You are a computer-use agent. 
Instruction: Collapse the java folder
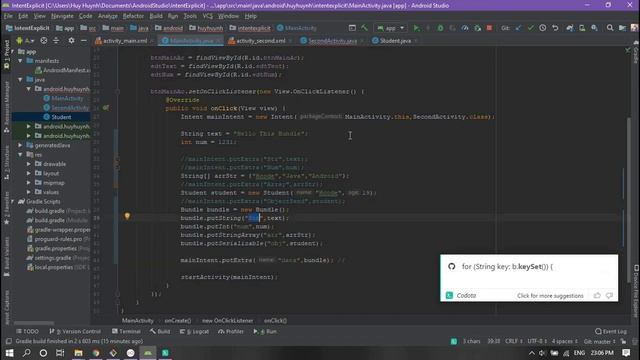(x=20, y=80)
